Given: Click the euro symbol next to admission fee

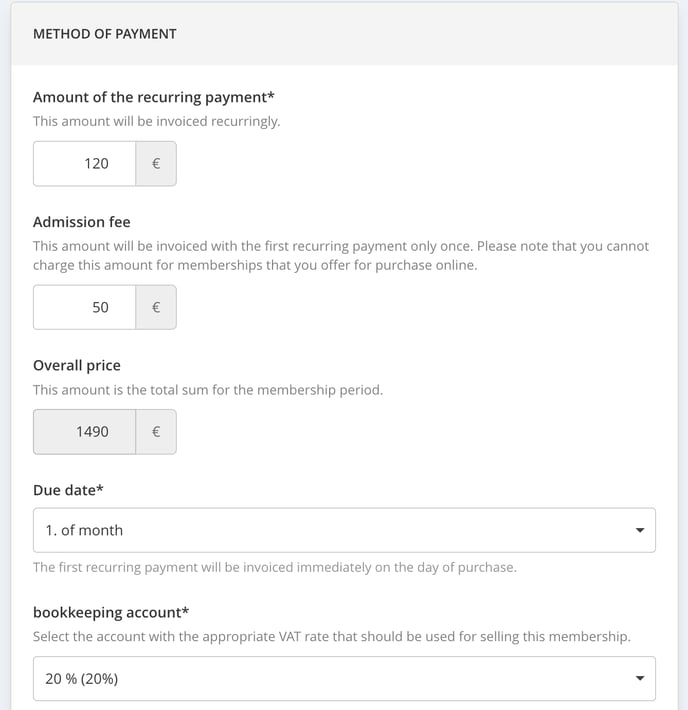Looking at the screenshot, I should click(x=156, y=307).
